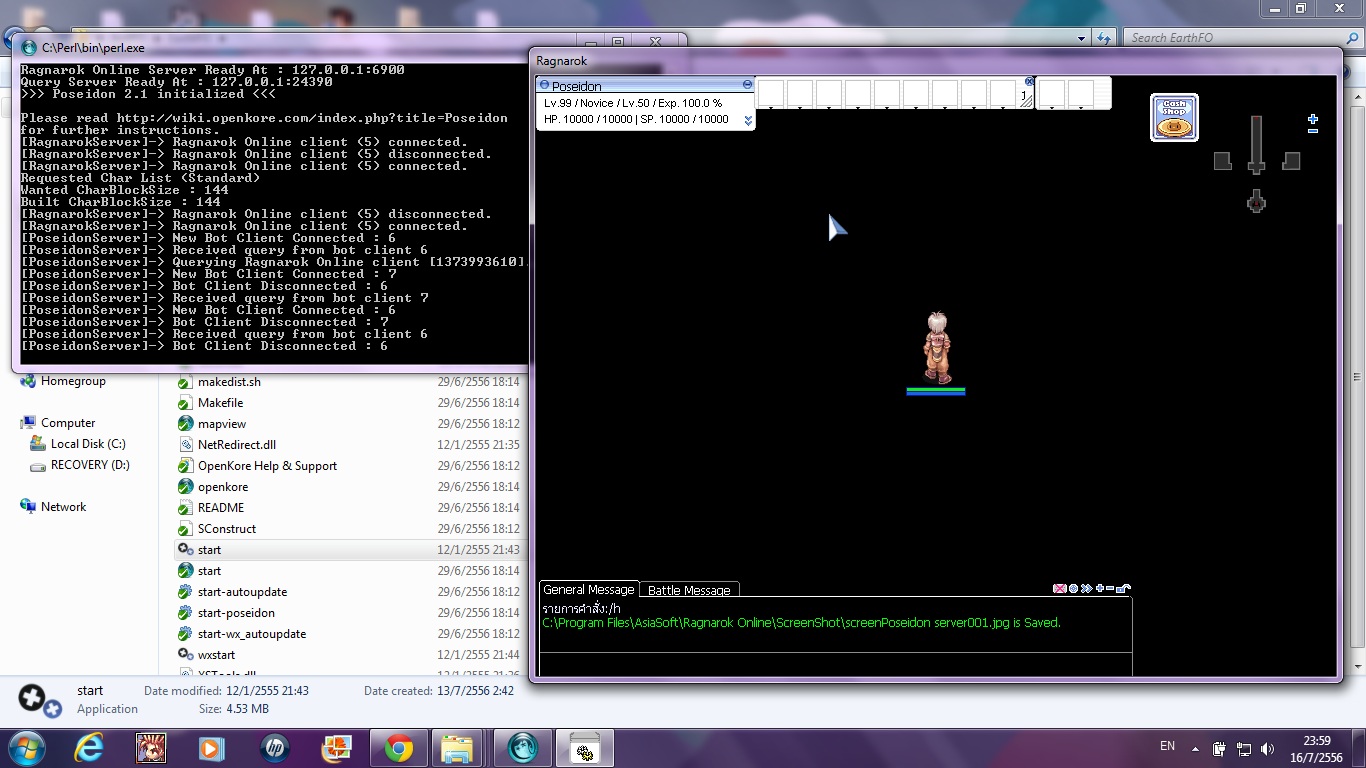Select OpenKore Help & Support file

click(x=267, y=466)
